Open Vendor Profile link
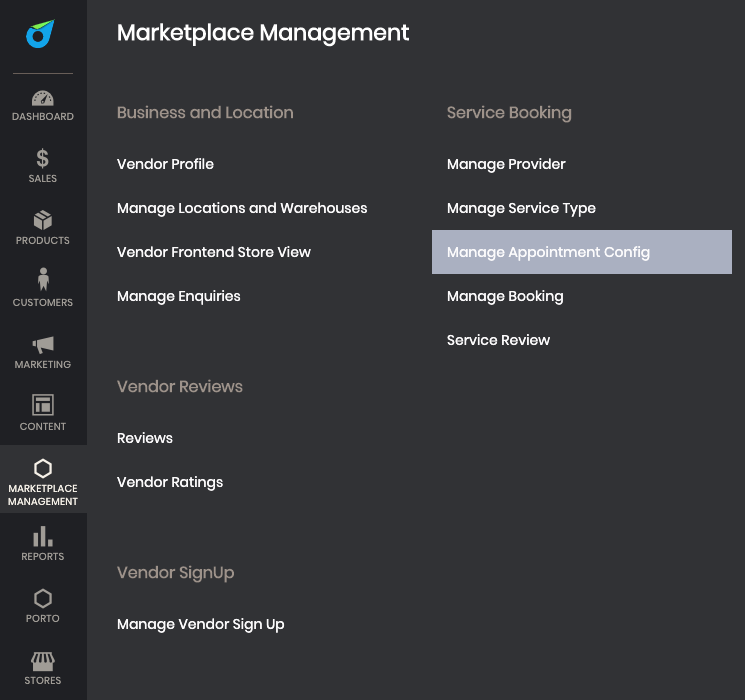Screen dimensions: 745x700 pos(165,164)
